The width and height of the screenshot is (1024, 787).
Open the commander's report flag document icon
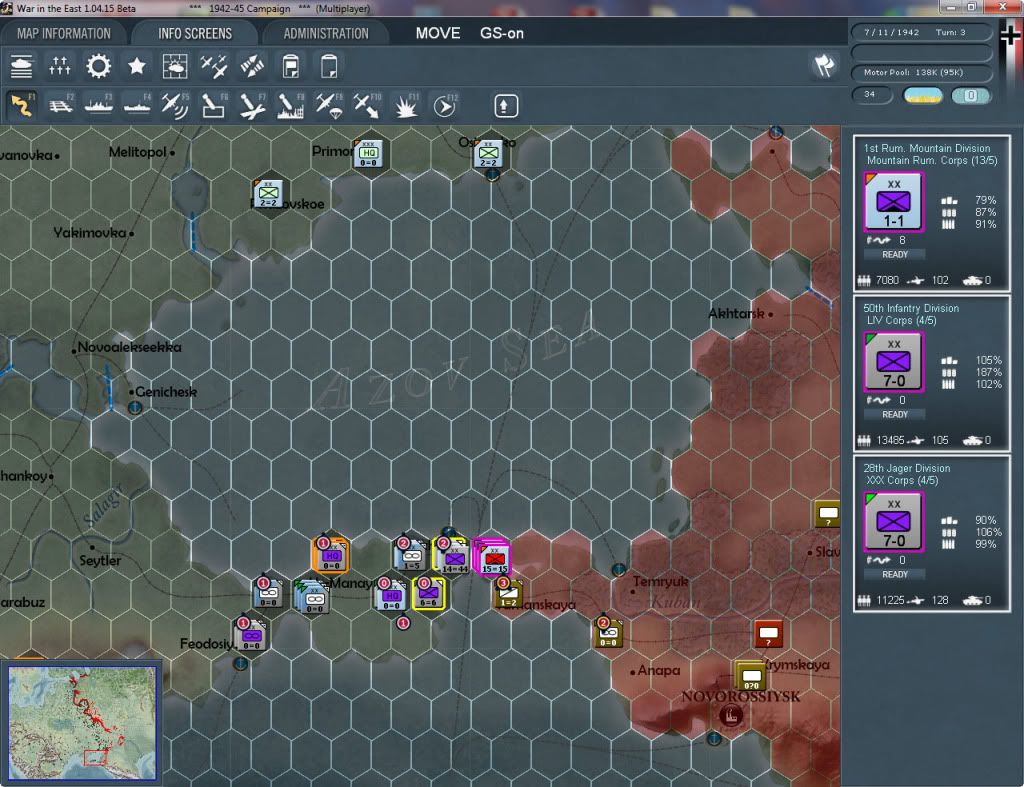pos(291,67)
